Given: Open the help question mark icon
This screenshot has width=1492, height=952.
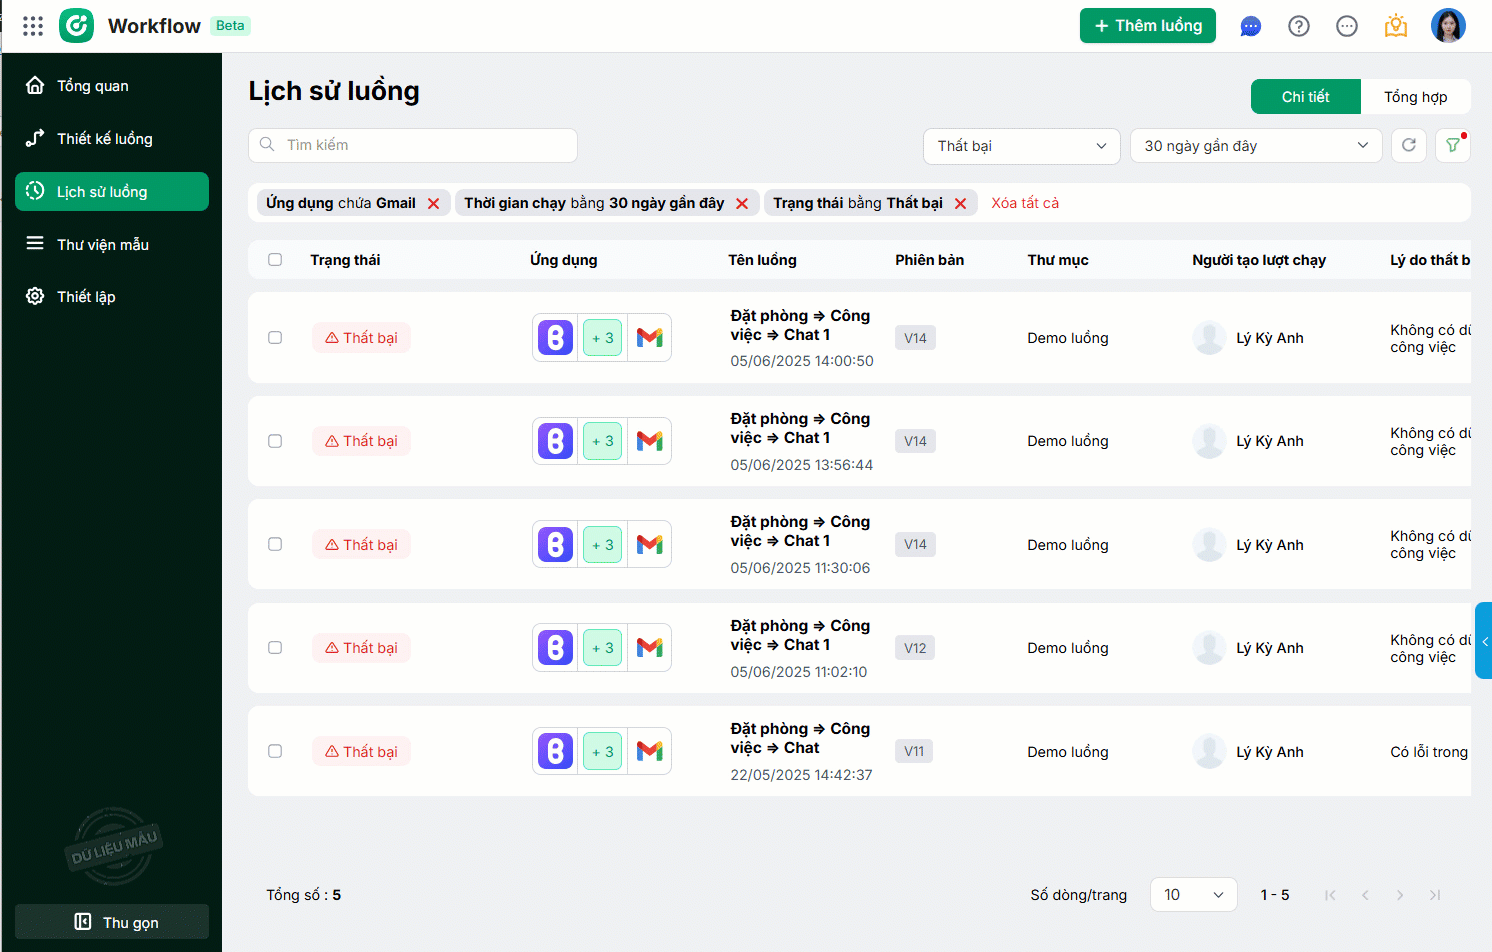Looking at the screenshot, I should click(1298, 26).
